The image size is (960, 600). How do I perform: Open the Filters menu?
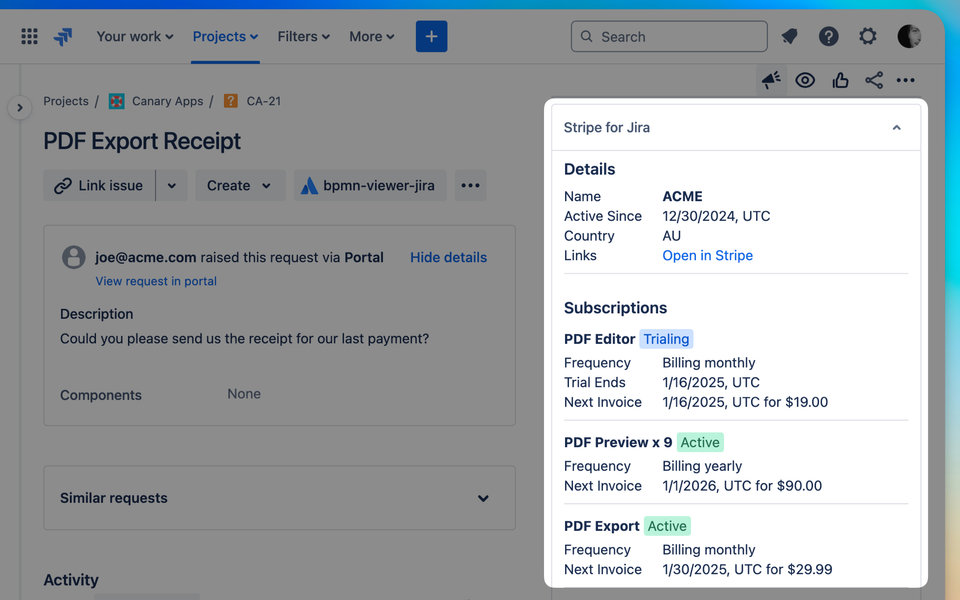pyautogui.click(x=304, y=37)
